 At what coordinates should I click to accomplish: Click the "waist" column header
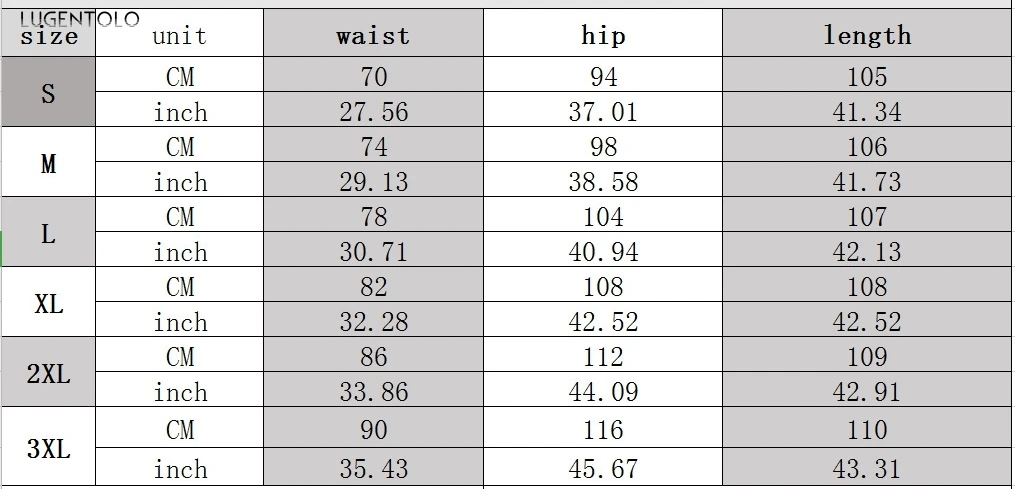373,36
